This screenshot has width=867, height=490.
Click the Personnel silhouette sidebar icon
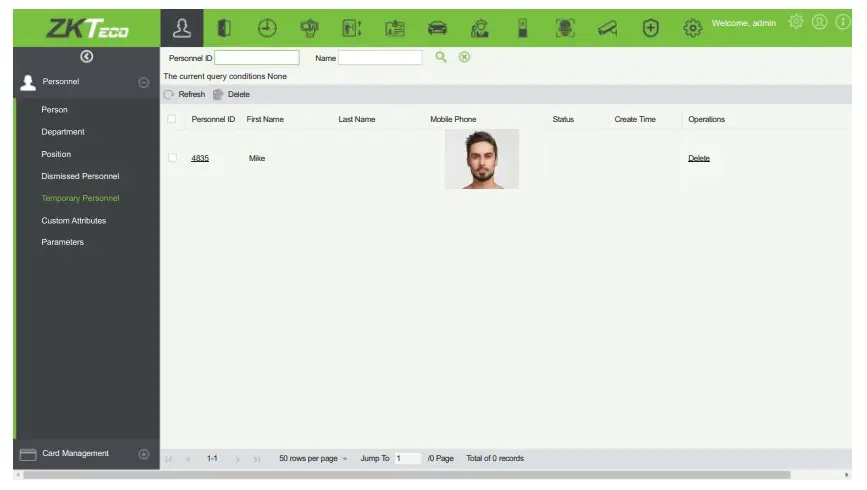pyautogui.click(x=28, y=82)
